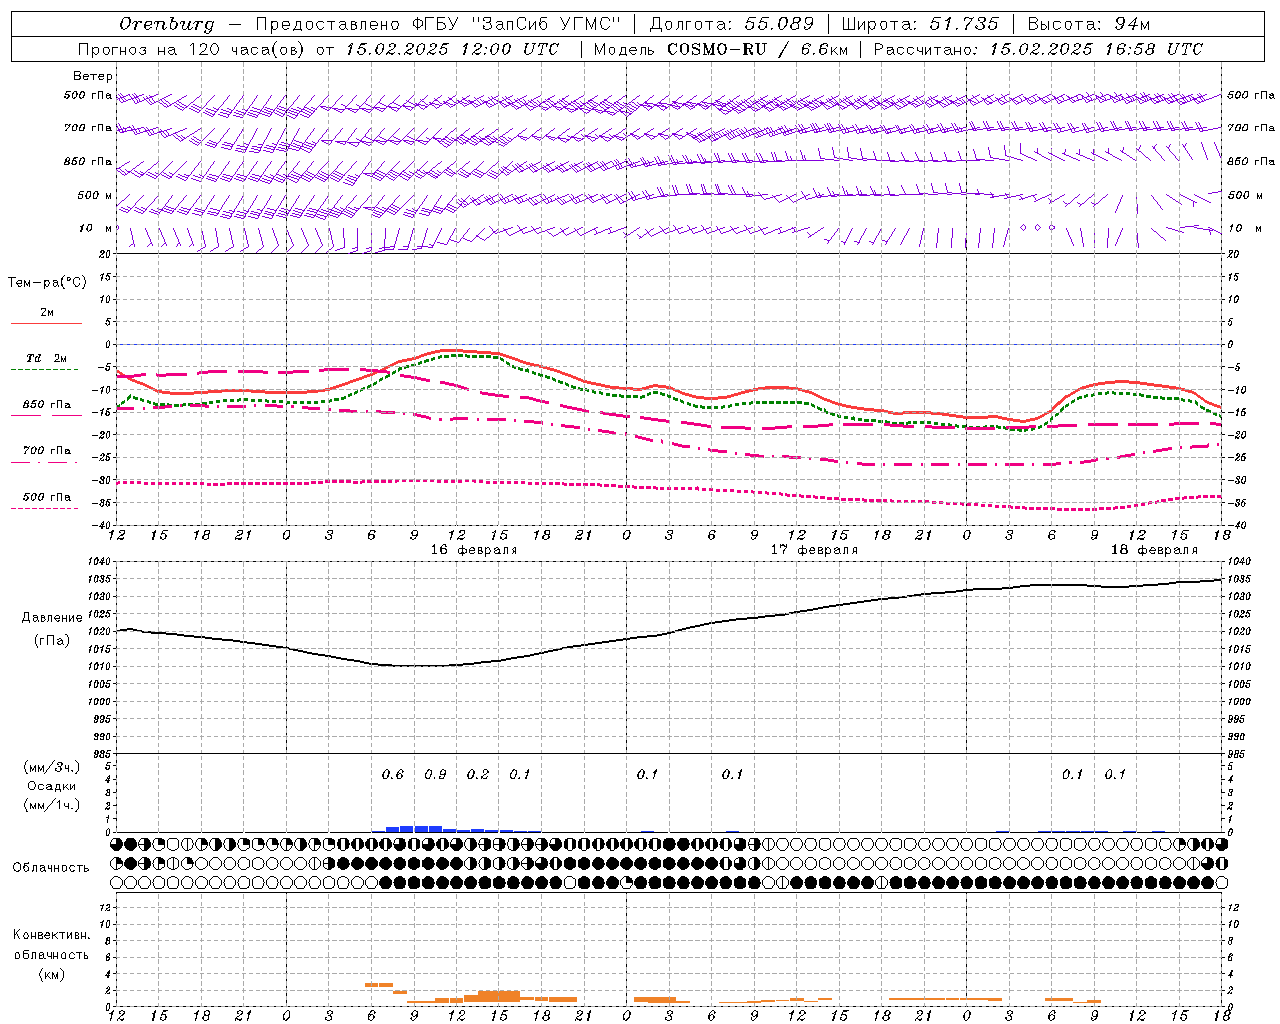Click the "Широта: 51.735" header field
Screen dimensions: 1280x1024
920,24
